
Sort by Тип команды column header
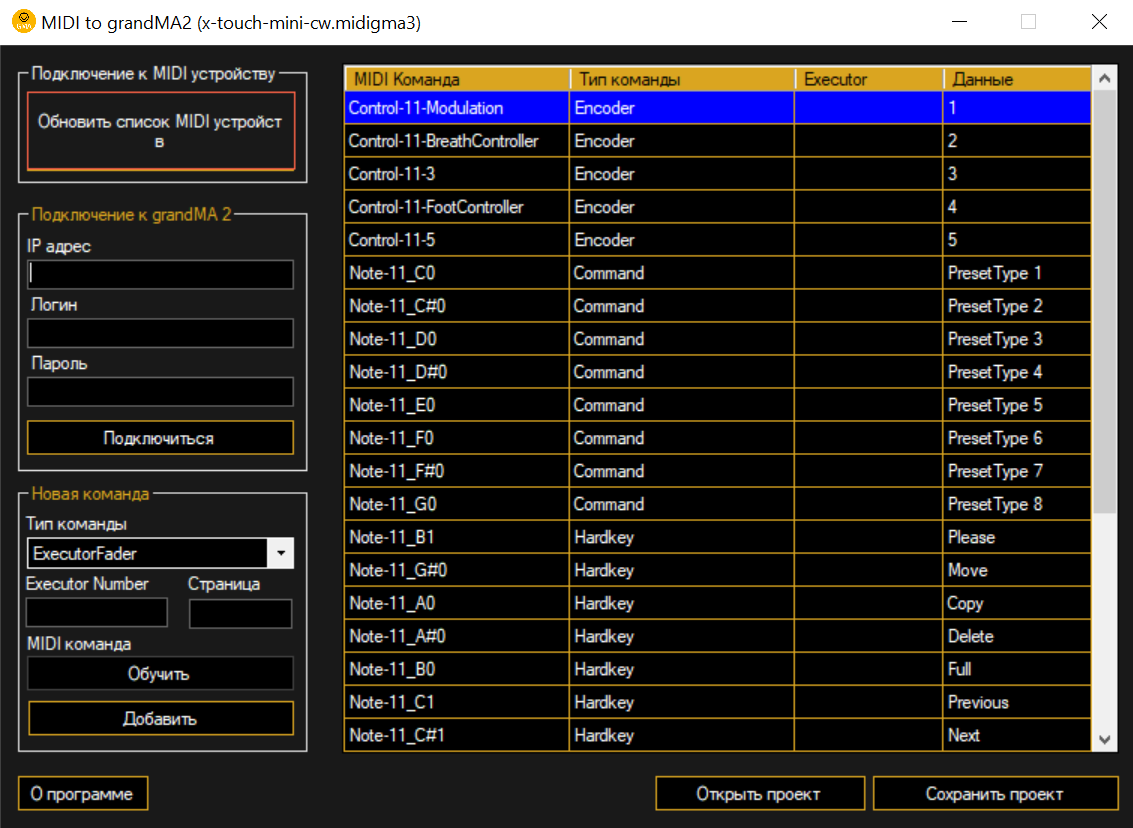[x=682, y=79]
